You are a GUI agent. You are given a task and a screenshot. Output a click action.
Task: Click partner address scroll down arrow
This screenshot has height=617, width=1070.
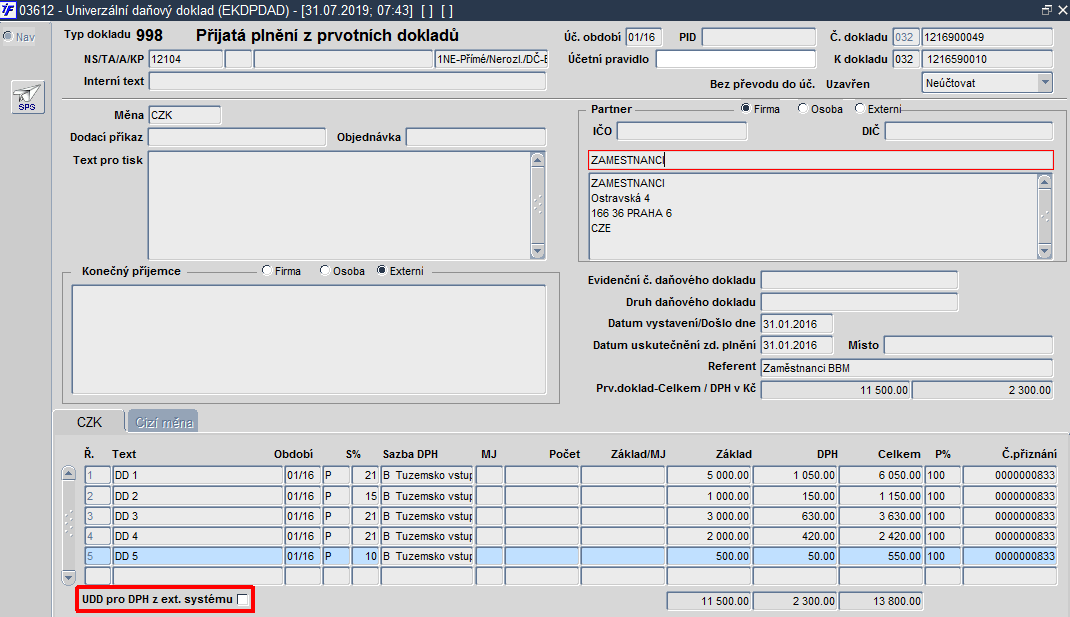click(x=1045, y=251)
